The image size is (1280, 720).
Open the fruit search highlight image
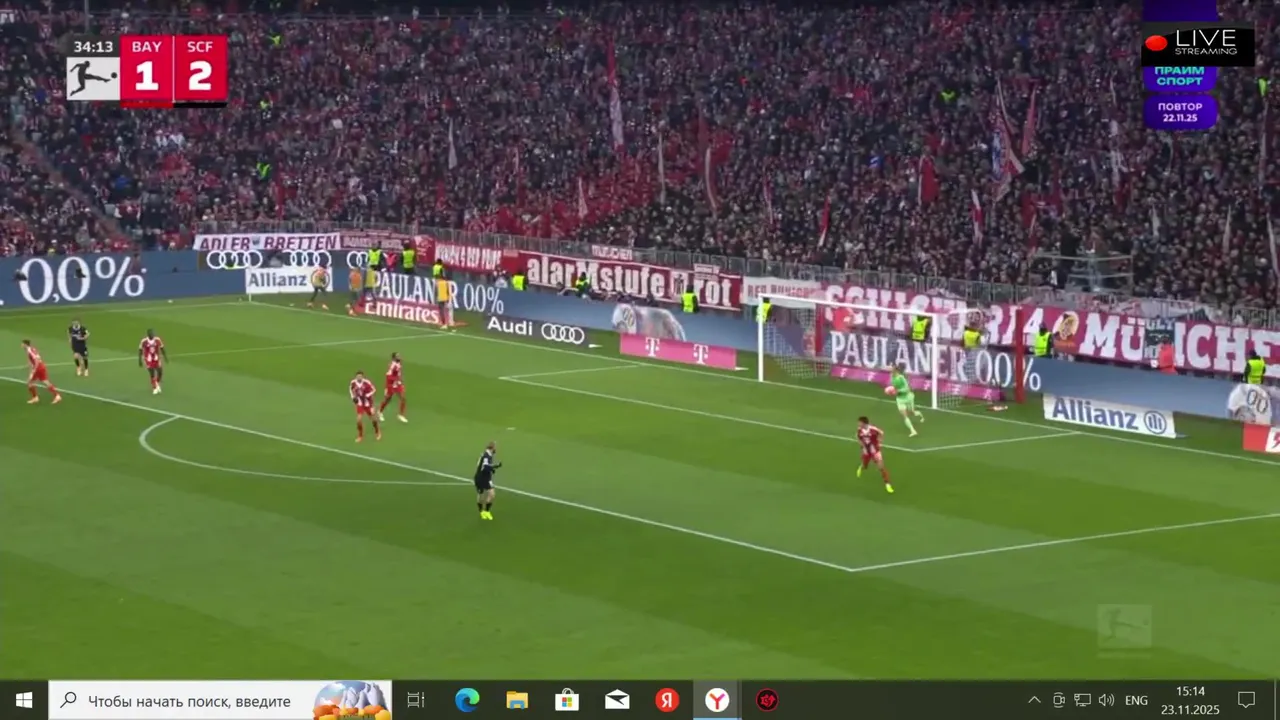pos(352,700)
